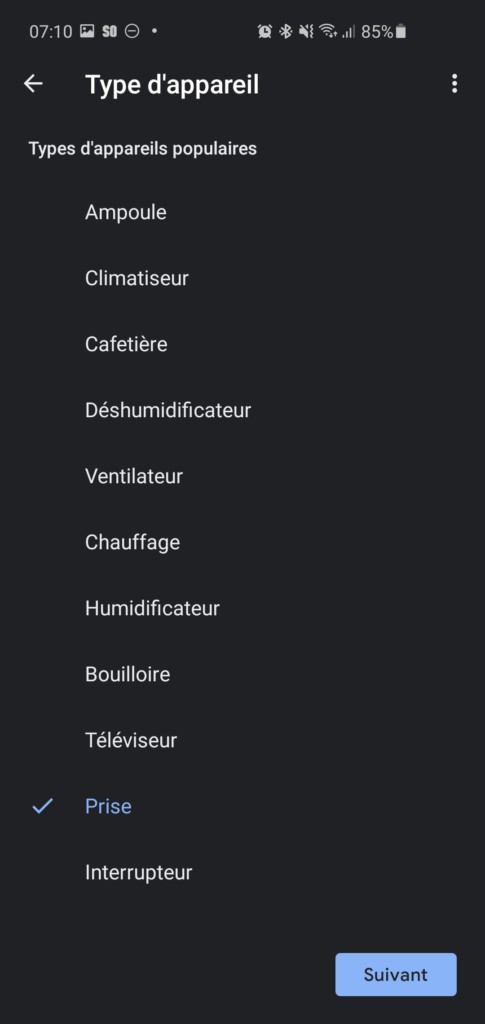The height and width of the screenshot is (1024, 485).
Task: Choose Interrupteur as device type
Action: tap(242, 872)
